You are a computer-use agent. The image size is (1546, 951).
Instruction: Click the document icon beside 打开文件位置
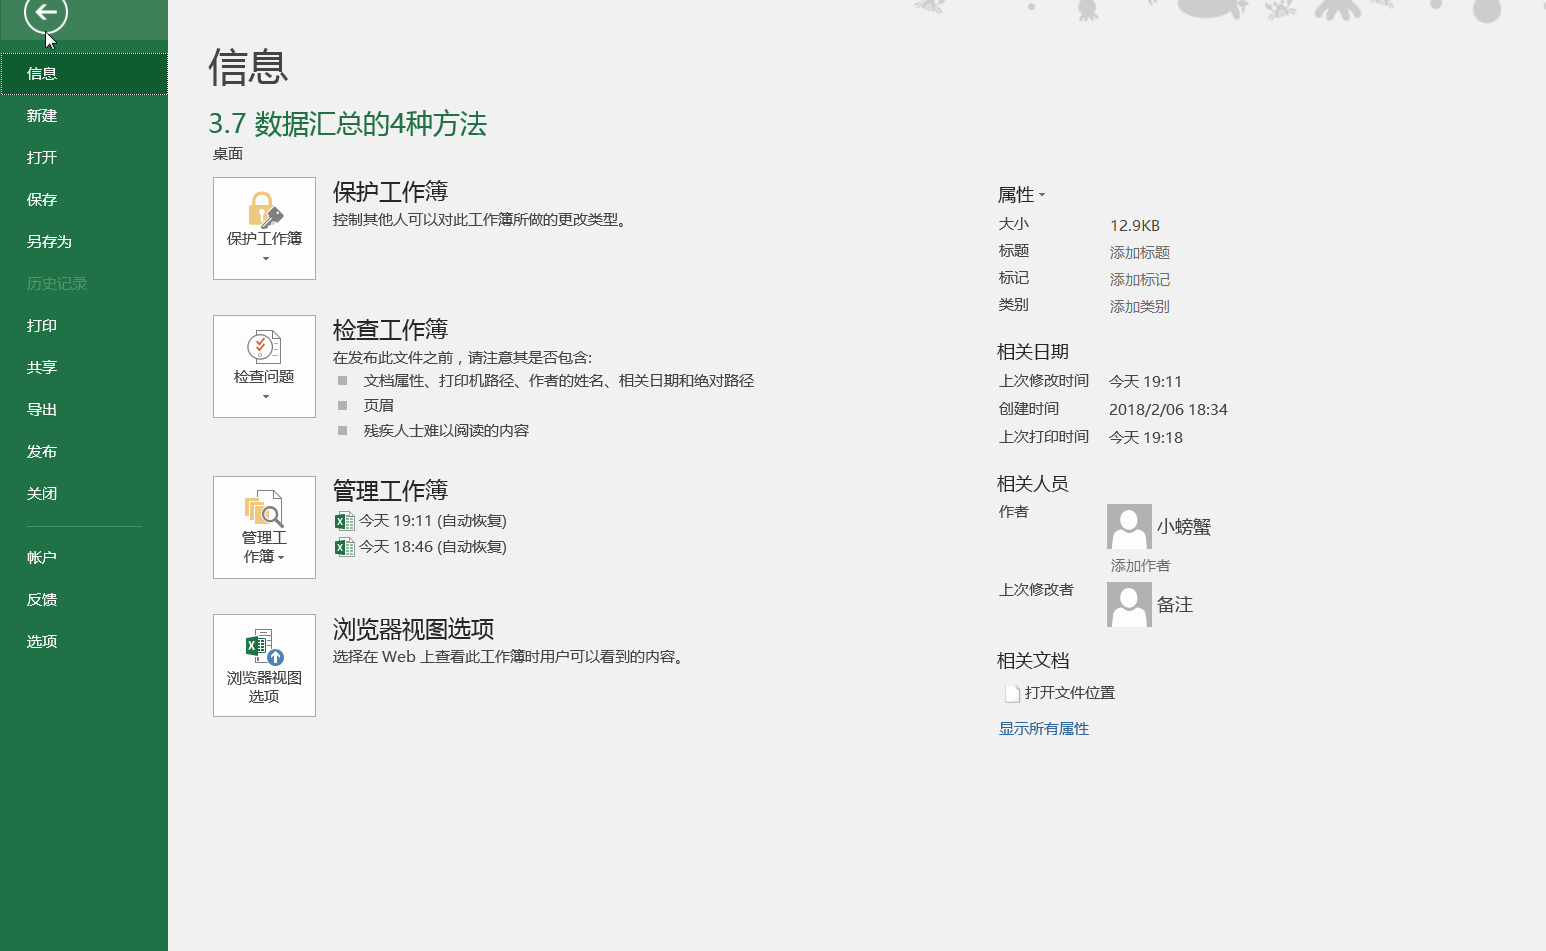[x=1012, y=692]
